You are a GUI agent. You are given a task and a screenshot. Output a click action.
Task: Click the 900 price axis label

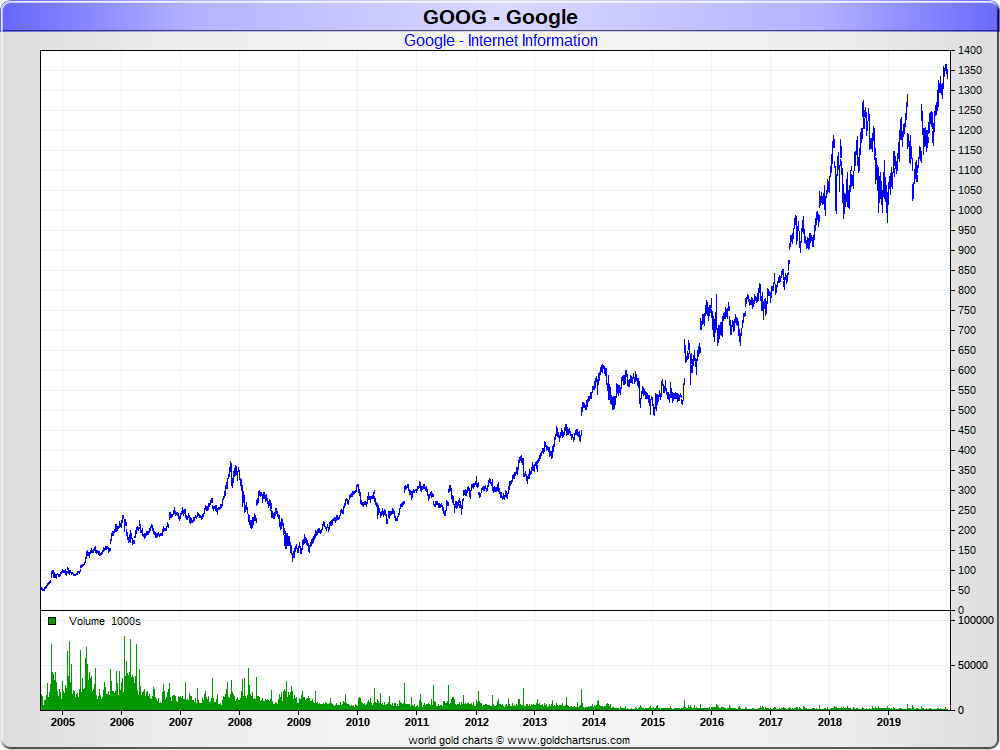click(967, 251)
